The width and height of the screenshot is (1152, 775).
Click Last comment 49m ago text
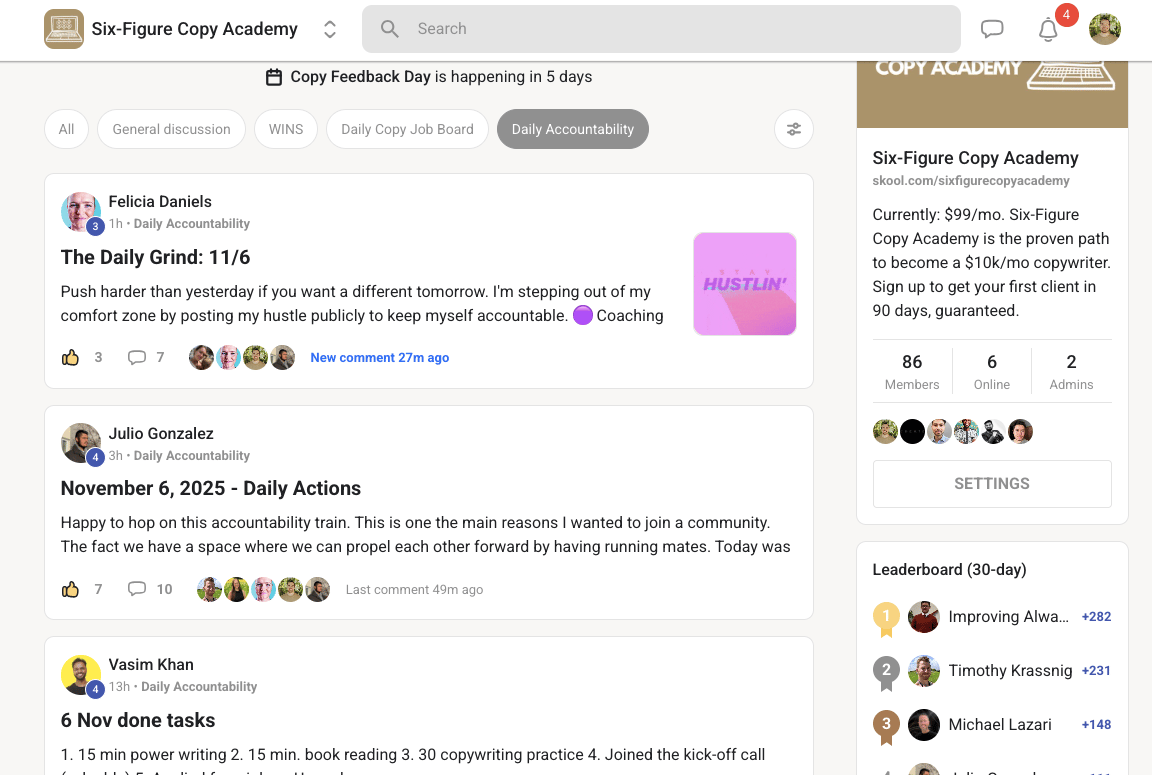click(414, 589)
